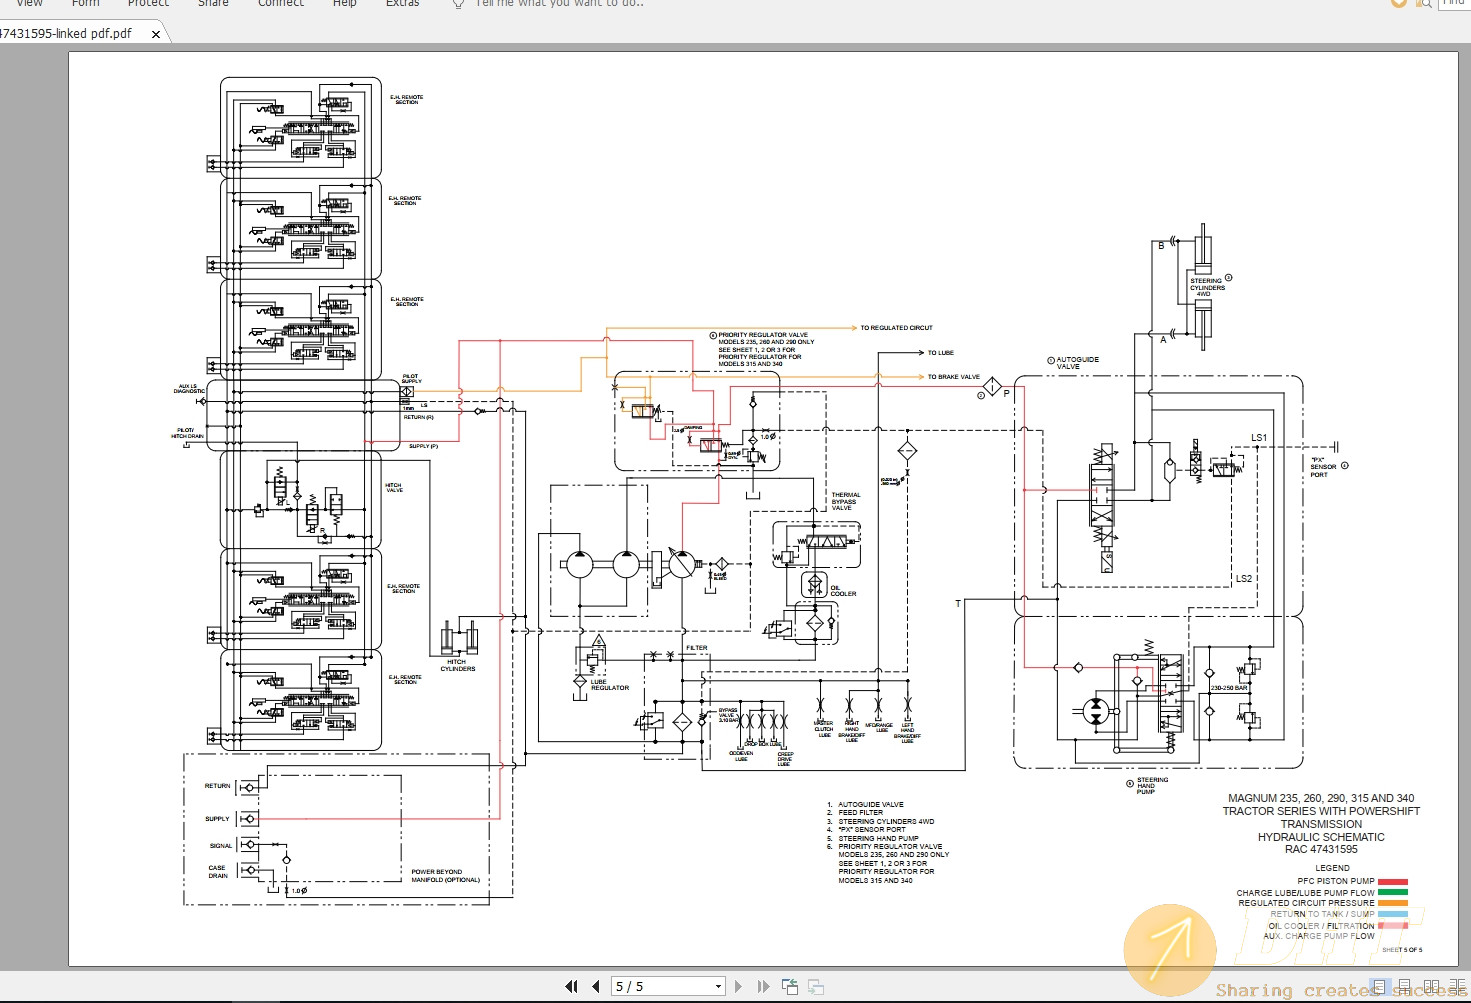
Task: Open the Connect menu
Action: [x=280, y=4]
